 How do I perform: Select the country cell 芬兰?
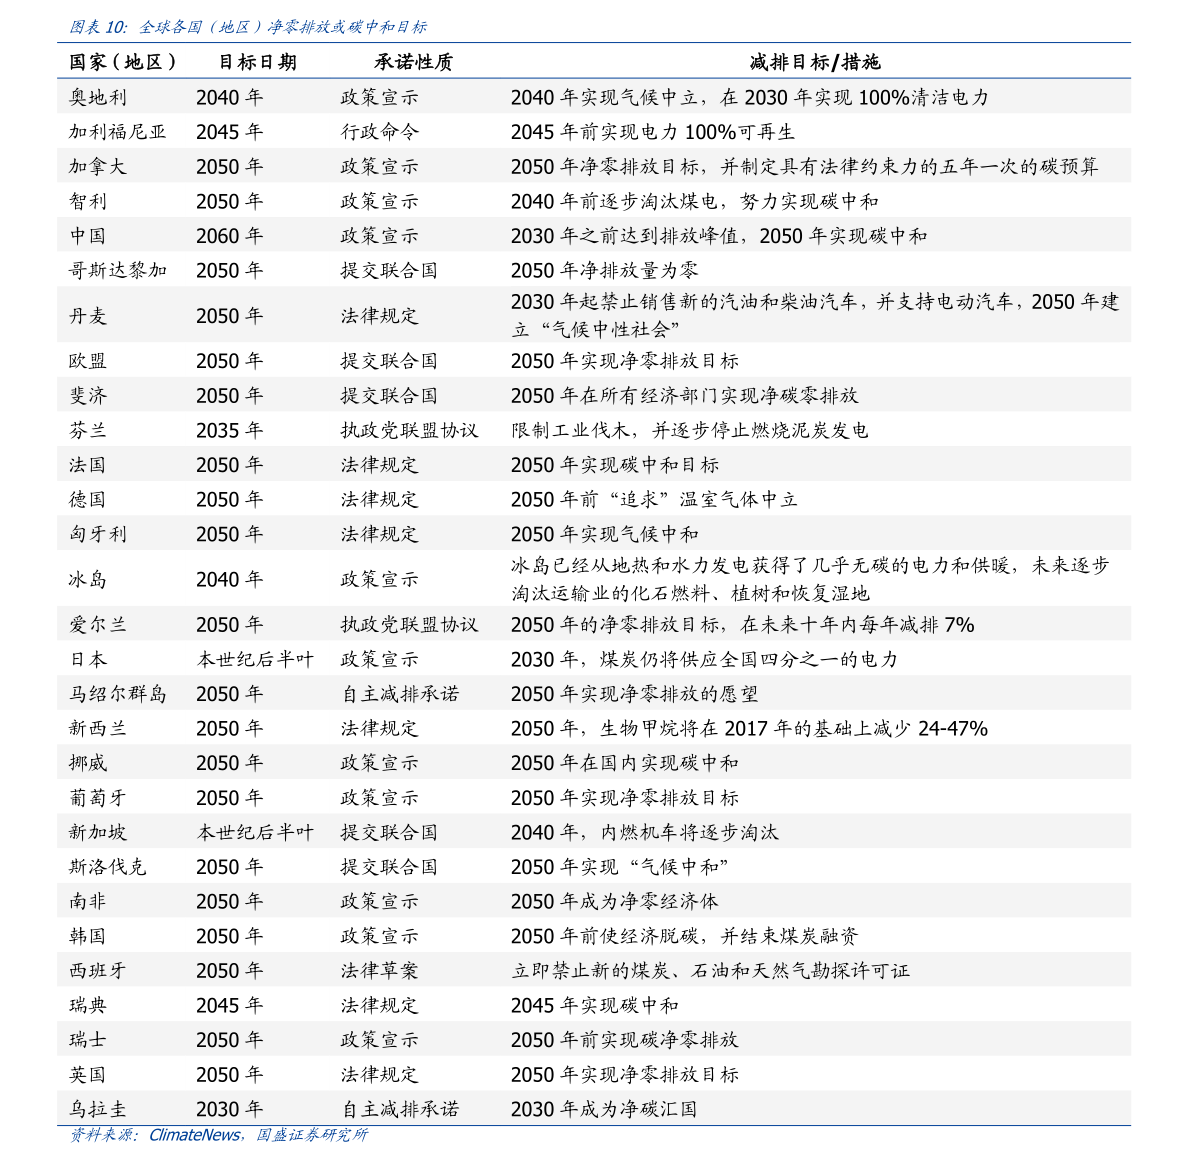pyautogui.click(x=88, y=431)
